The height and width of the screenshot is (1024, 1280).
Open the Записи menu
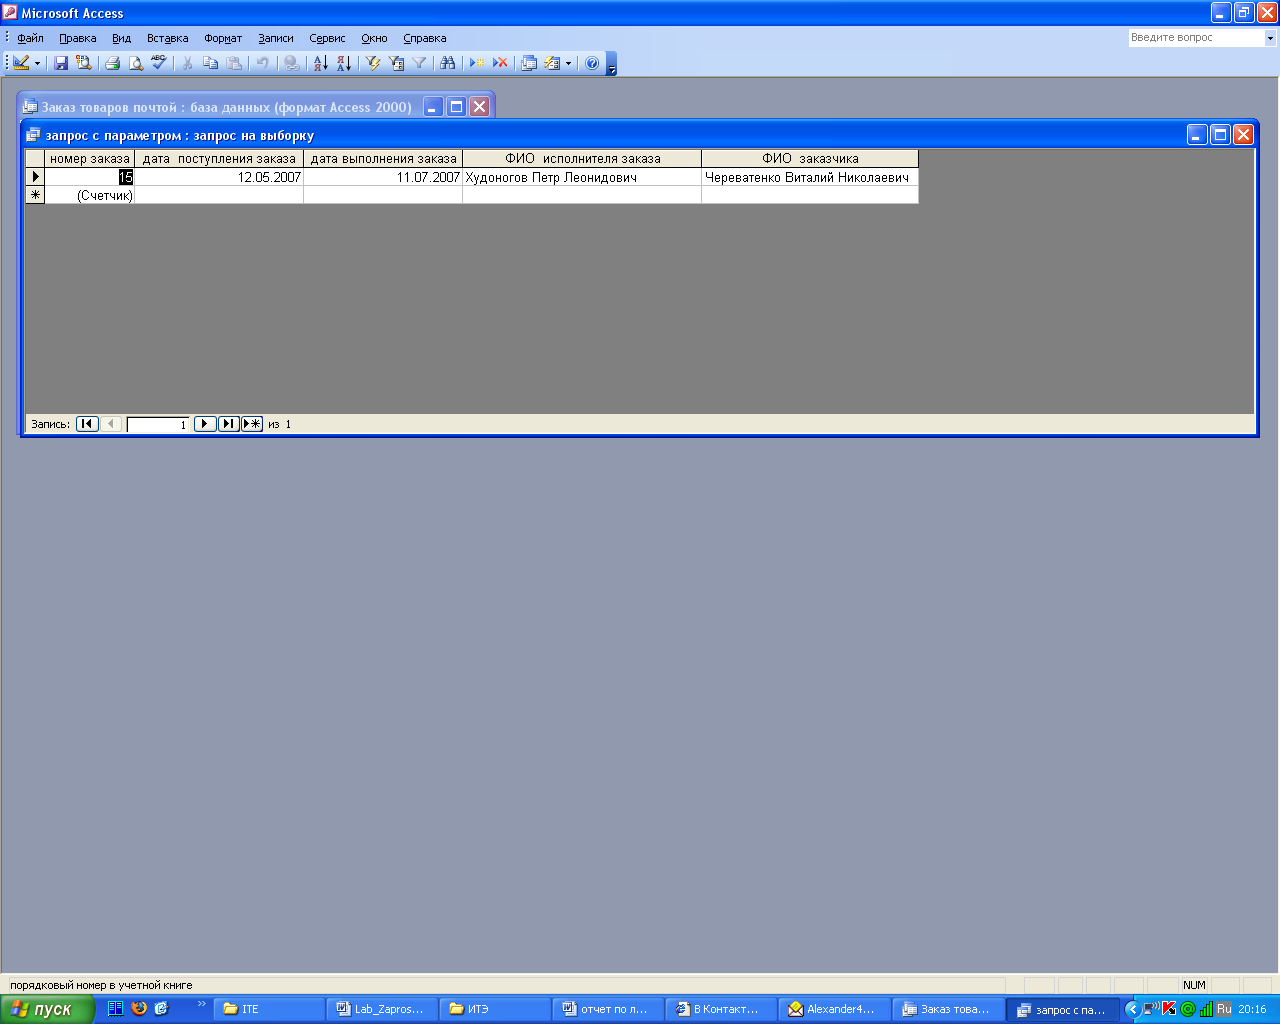(x=276, y=38)
